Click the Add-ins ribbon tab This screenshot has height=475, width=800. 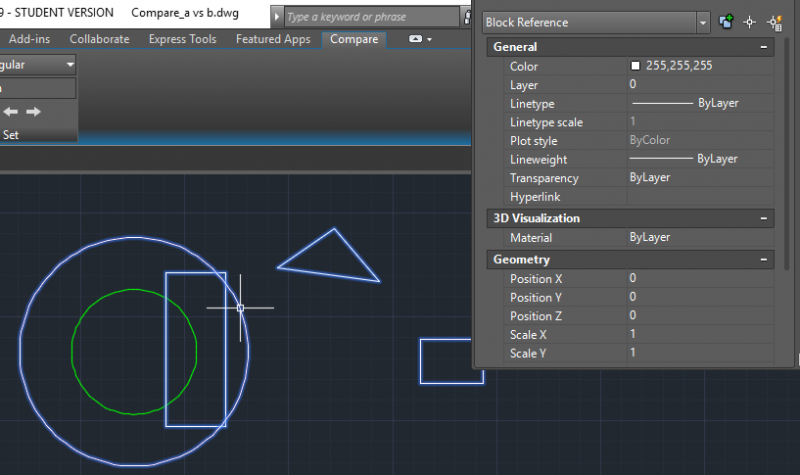[x=30, y=39]
